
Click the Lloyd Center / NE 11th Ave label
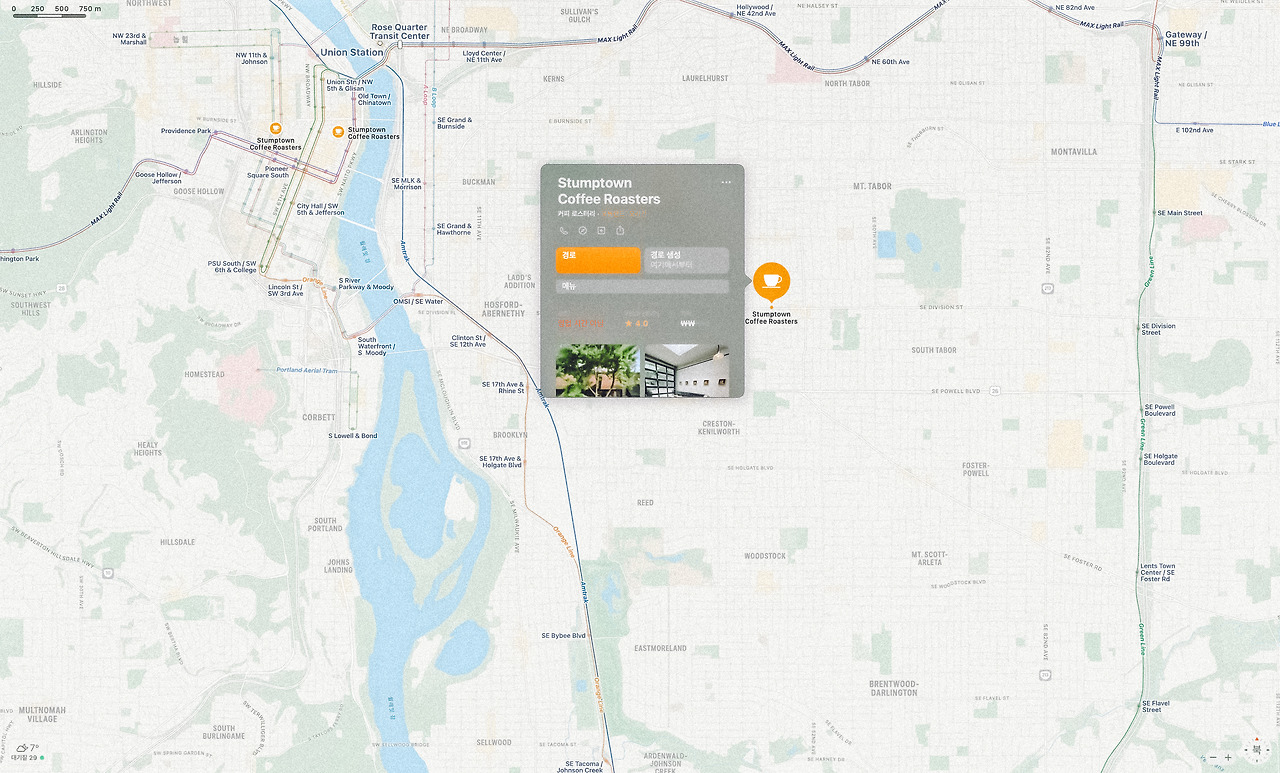(x=483, y=57)
